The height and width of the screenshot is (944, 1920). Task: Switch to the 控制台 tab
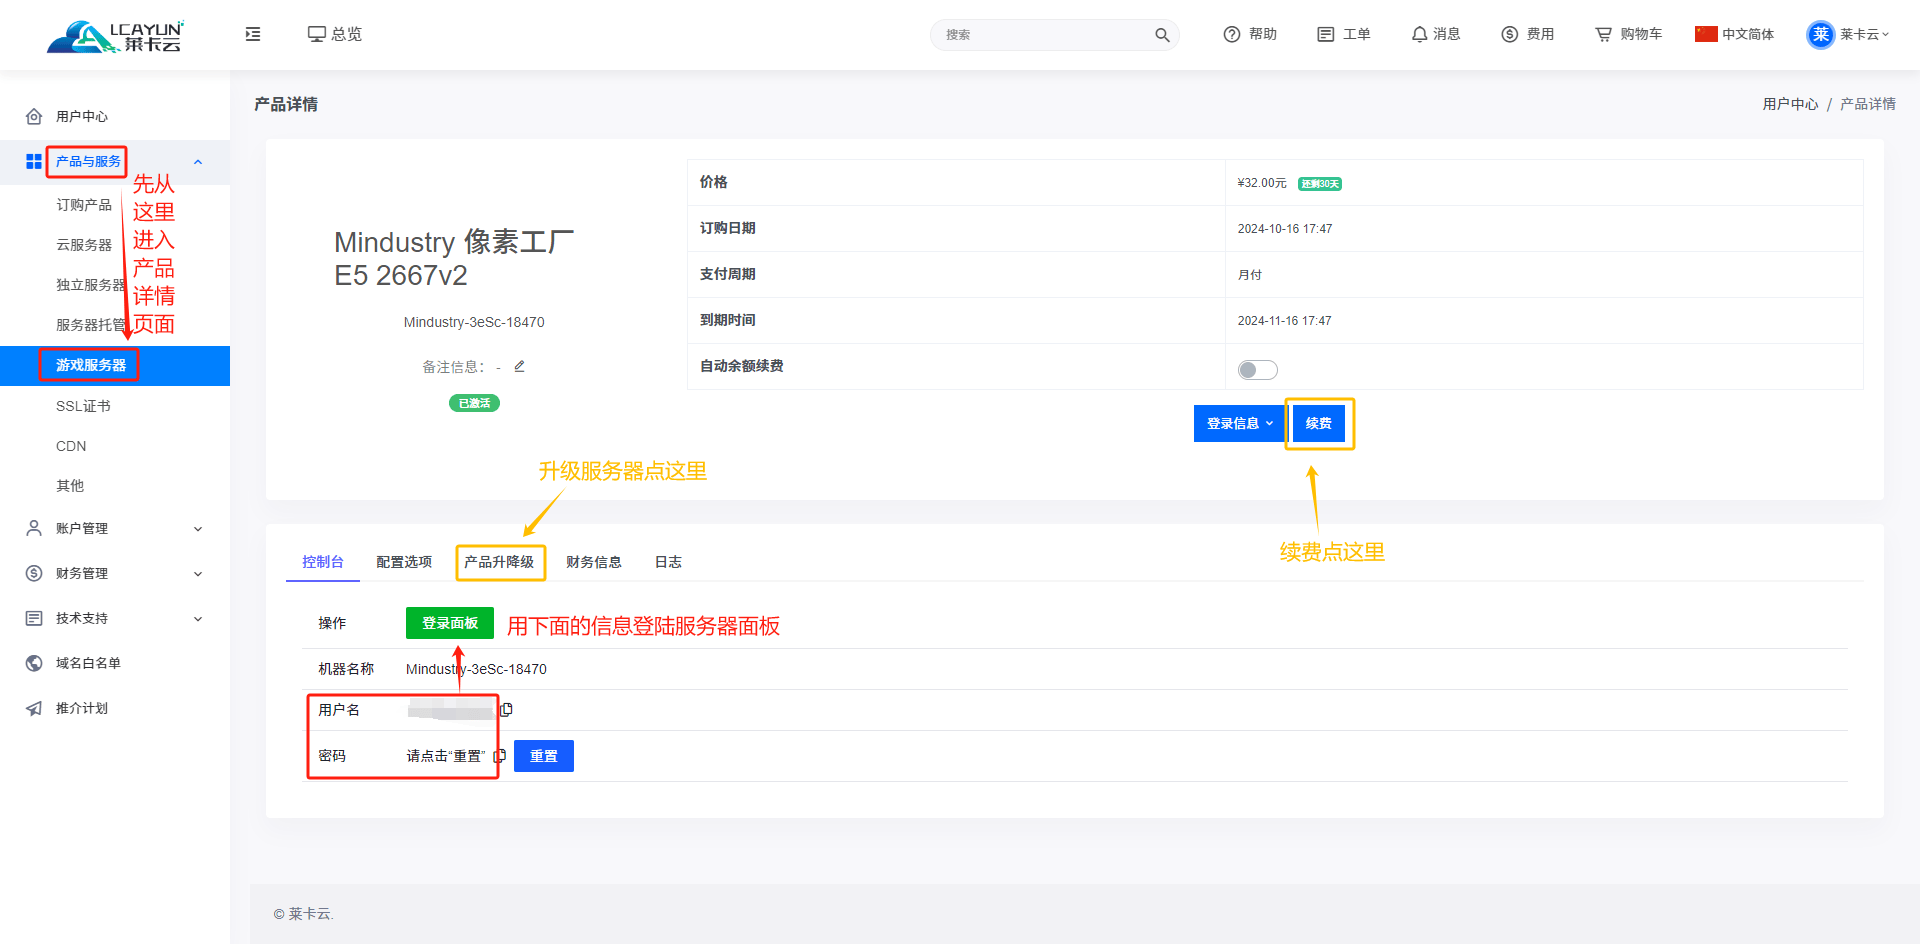click(323, 562)
